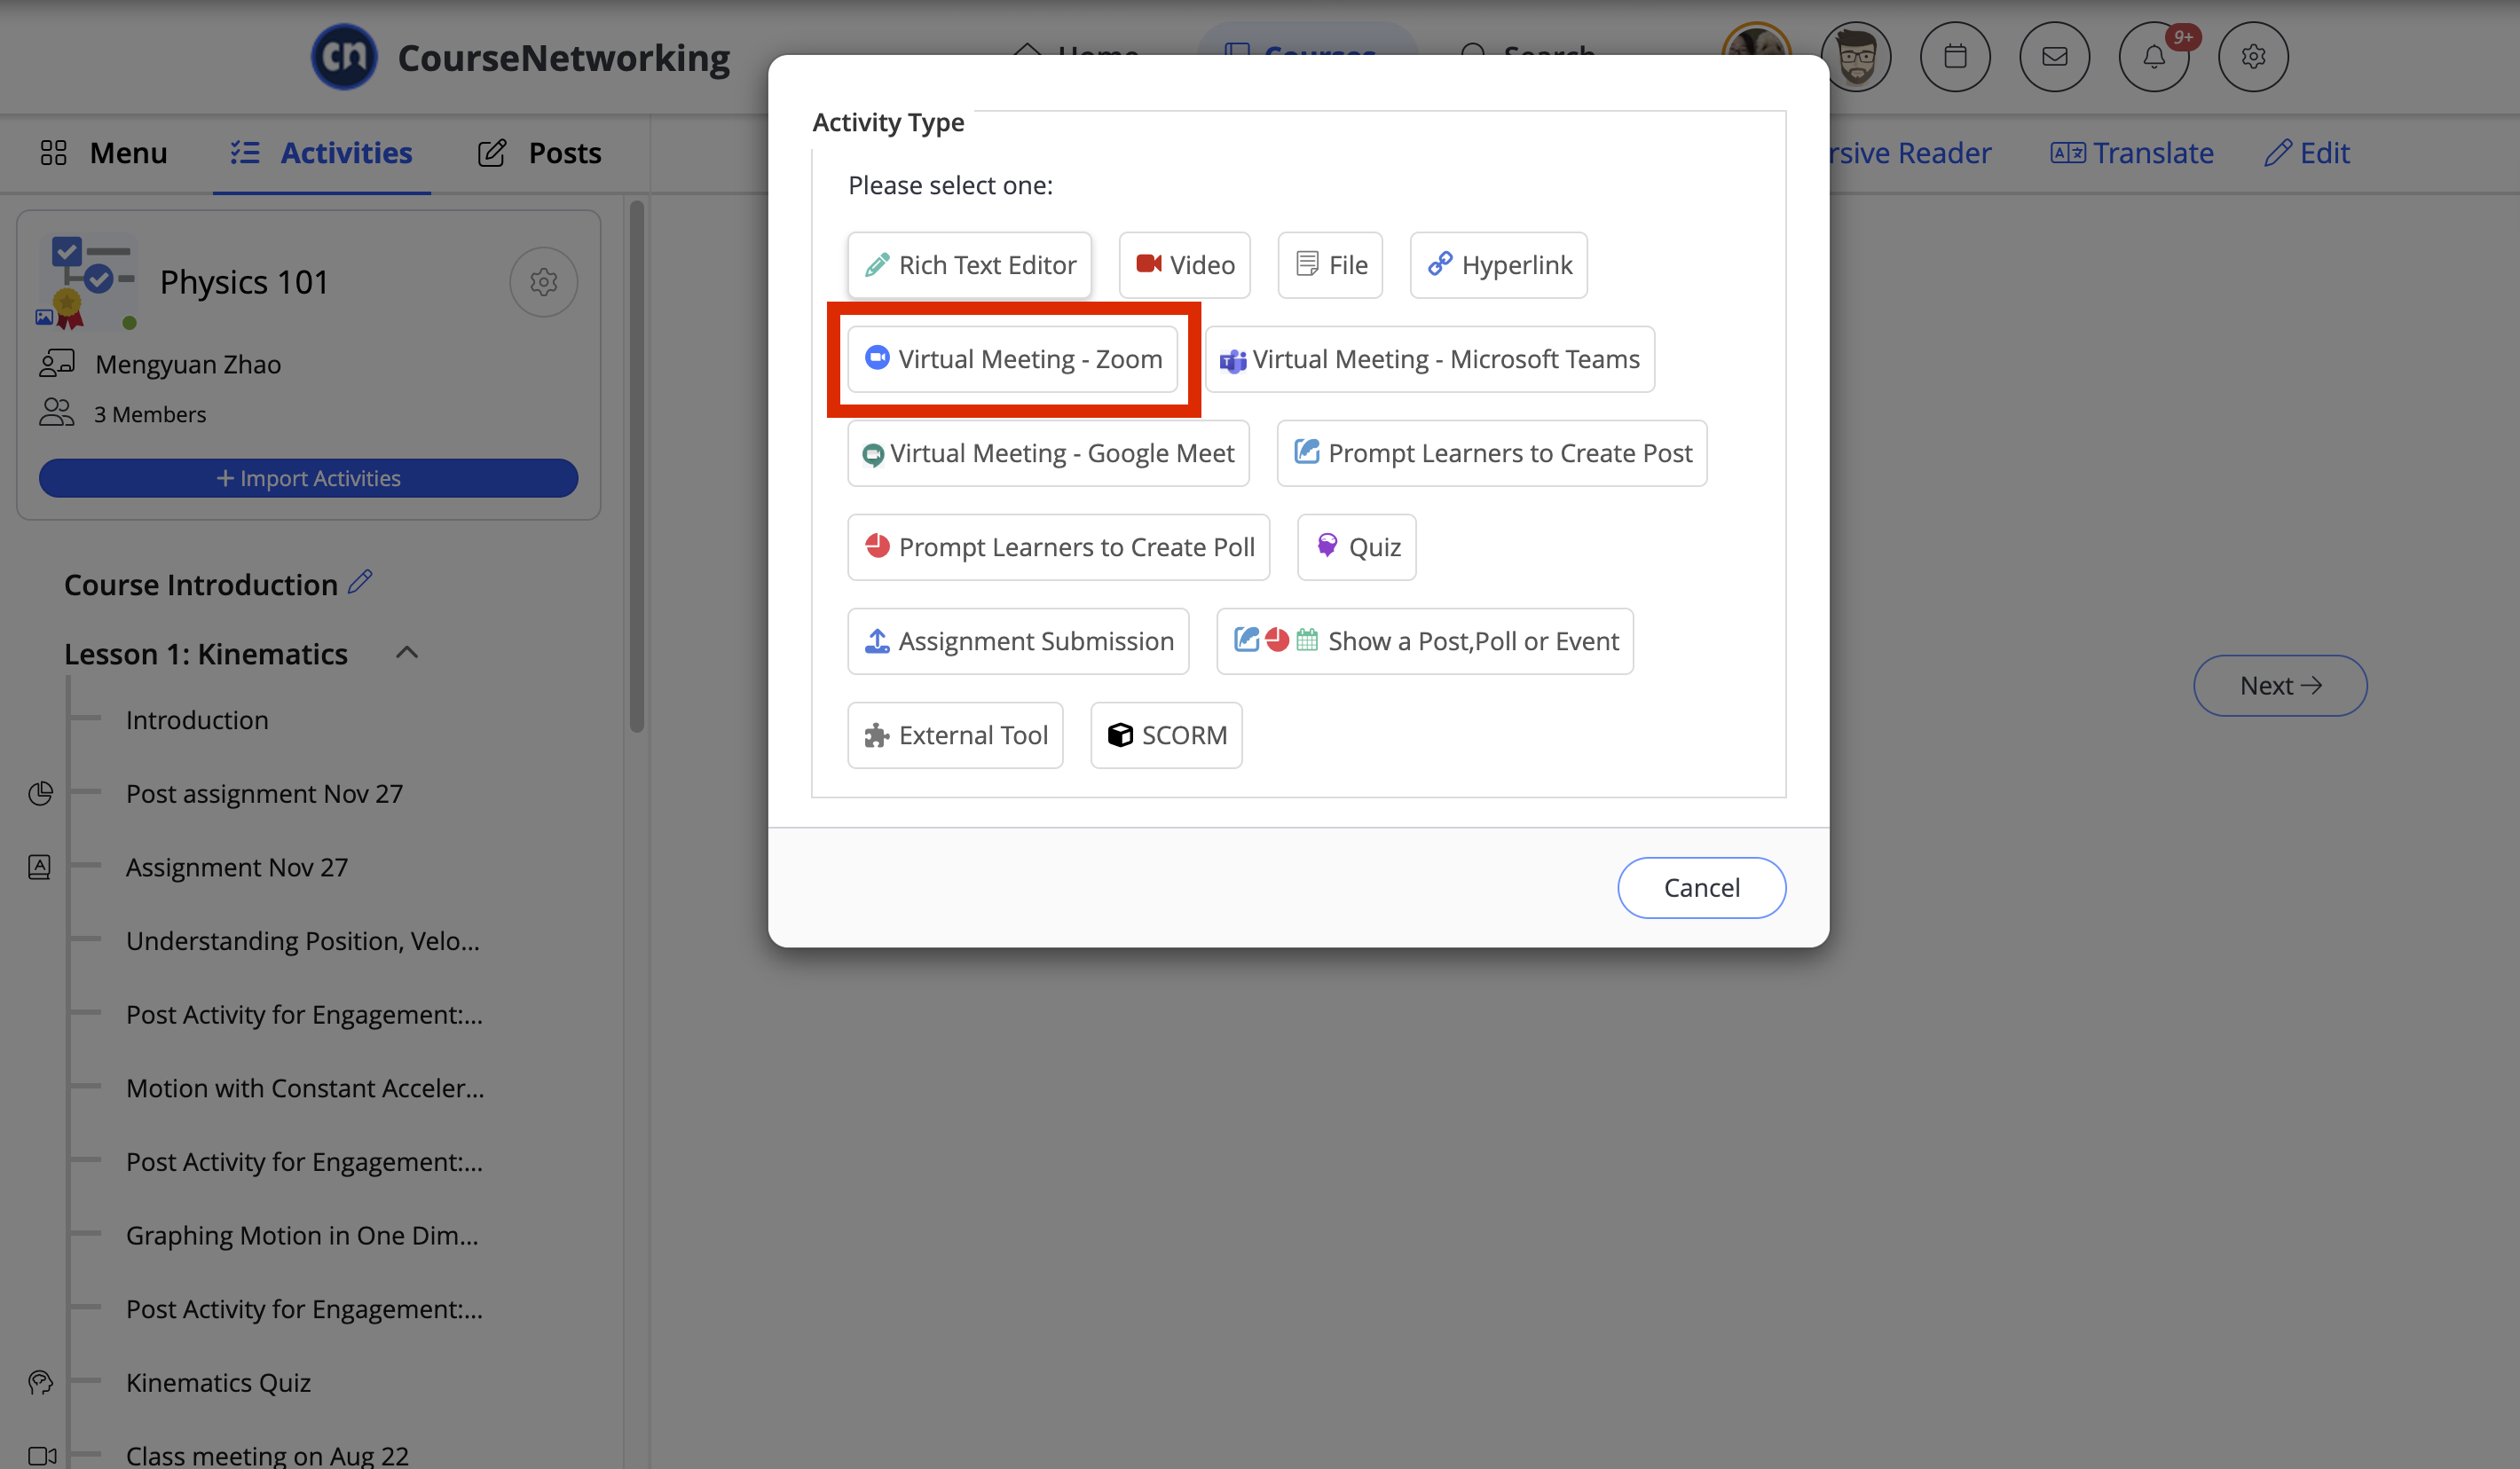Choose External Tool activity type
This screenshot has height=1469, width=2520.
[955, 735]
